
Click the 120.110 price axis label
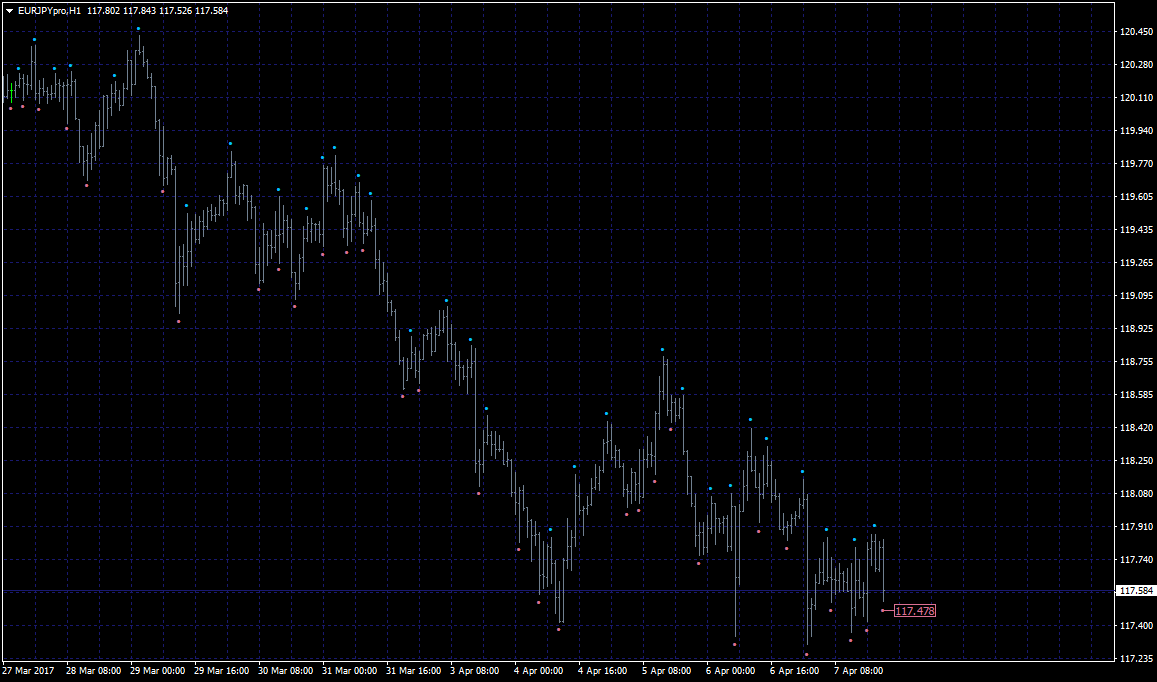point(1136,97)
